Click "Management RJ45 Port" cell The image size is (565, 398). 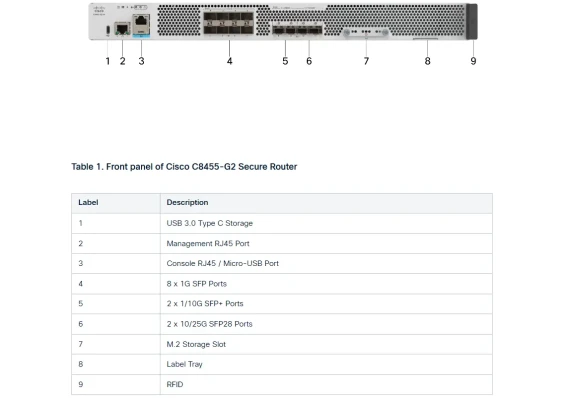pyautogui.click(x=326, y=243)
